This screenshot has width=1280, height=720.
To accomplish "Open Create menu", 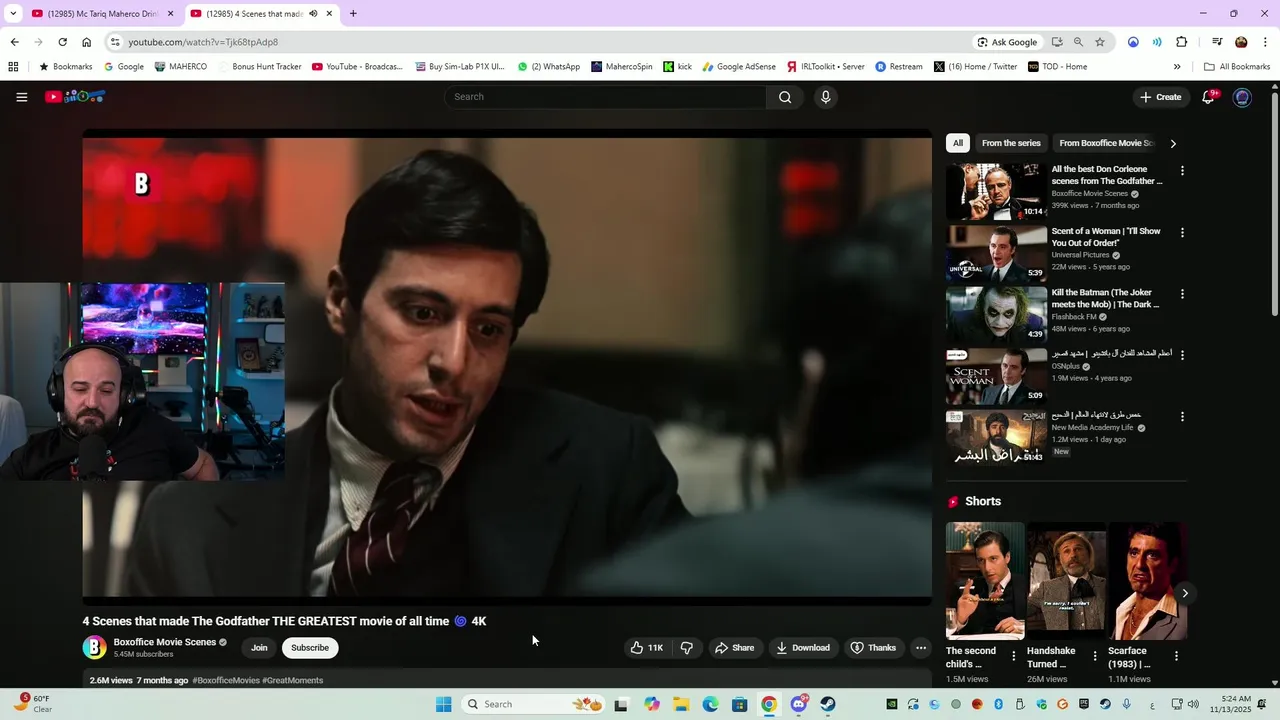I will [1160, 97].
